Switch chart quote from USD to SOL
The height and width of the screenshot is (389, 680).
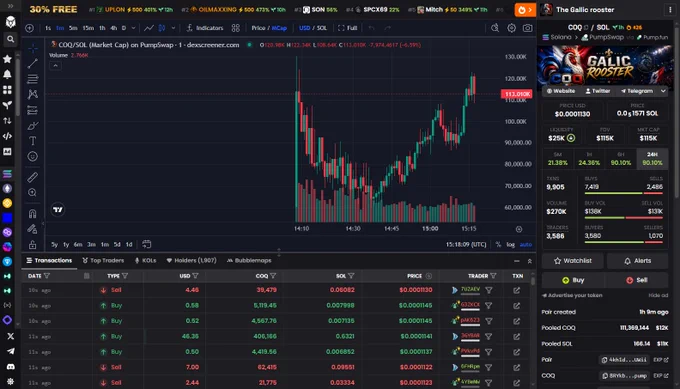321,28
